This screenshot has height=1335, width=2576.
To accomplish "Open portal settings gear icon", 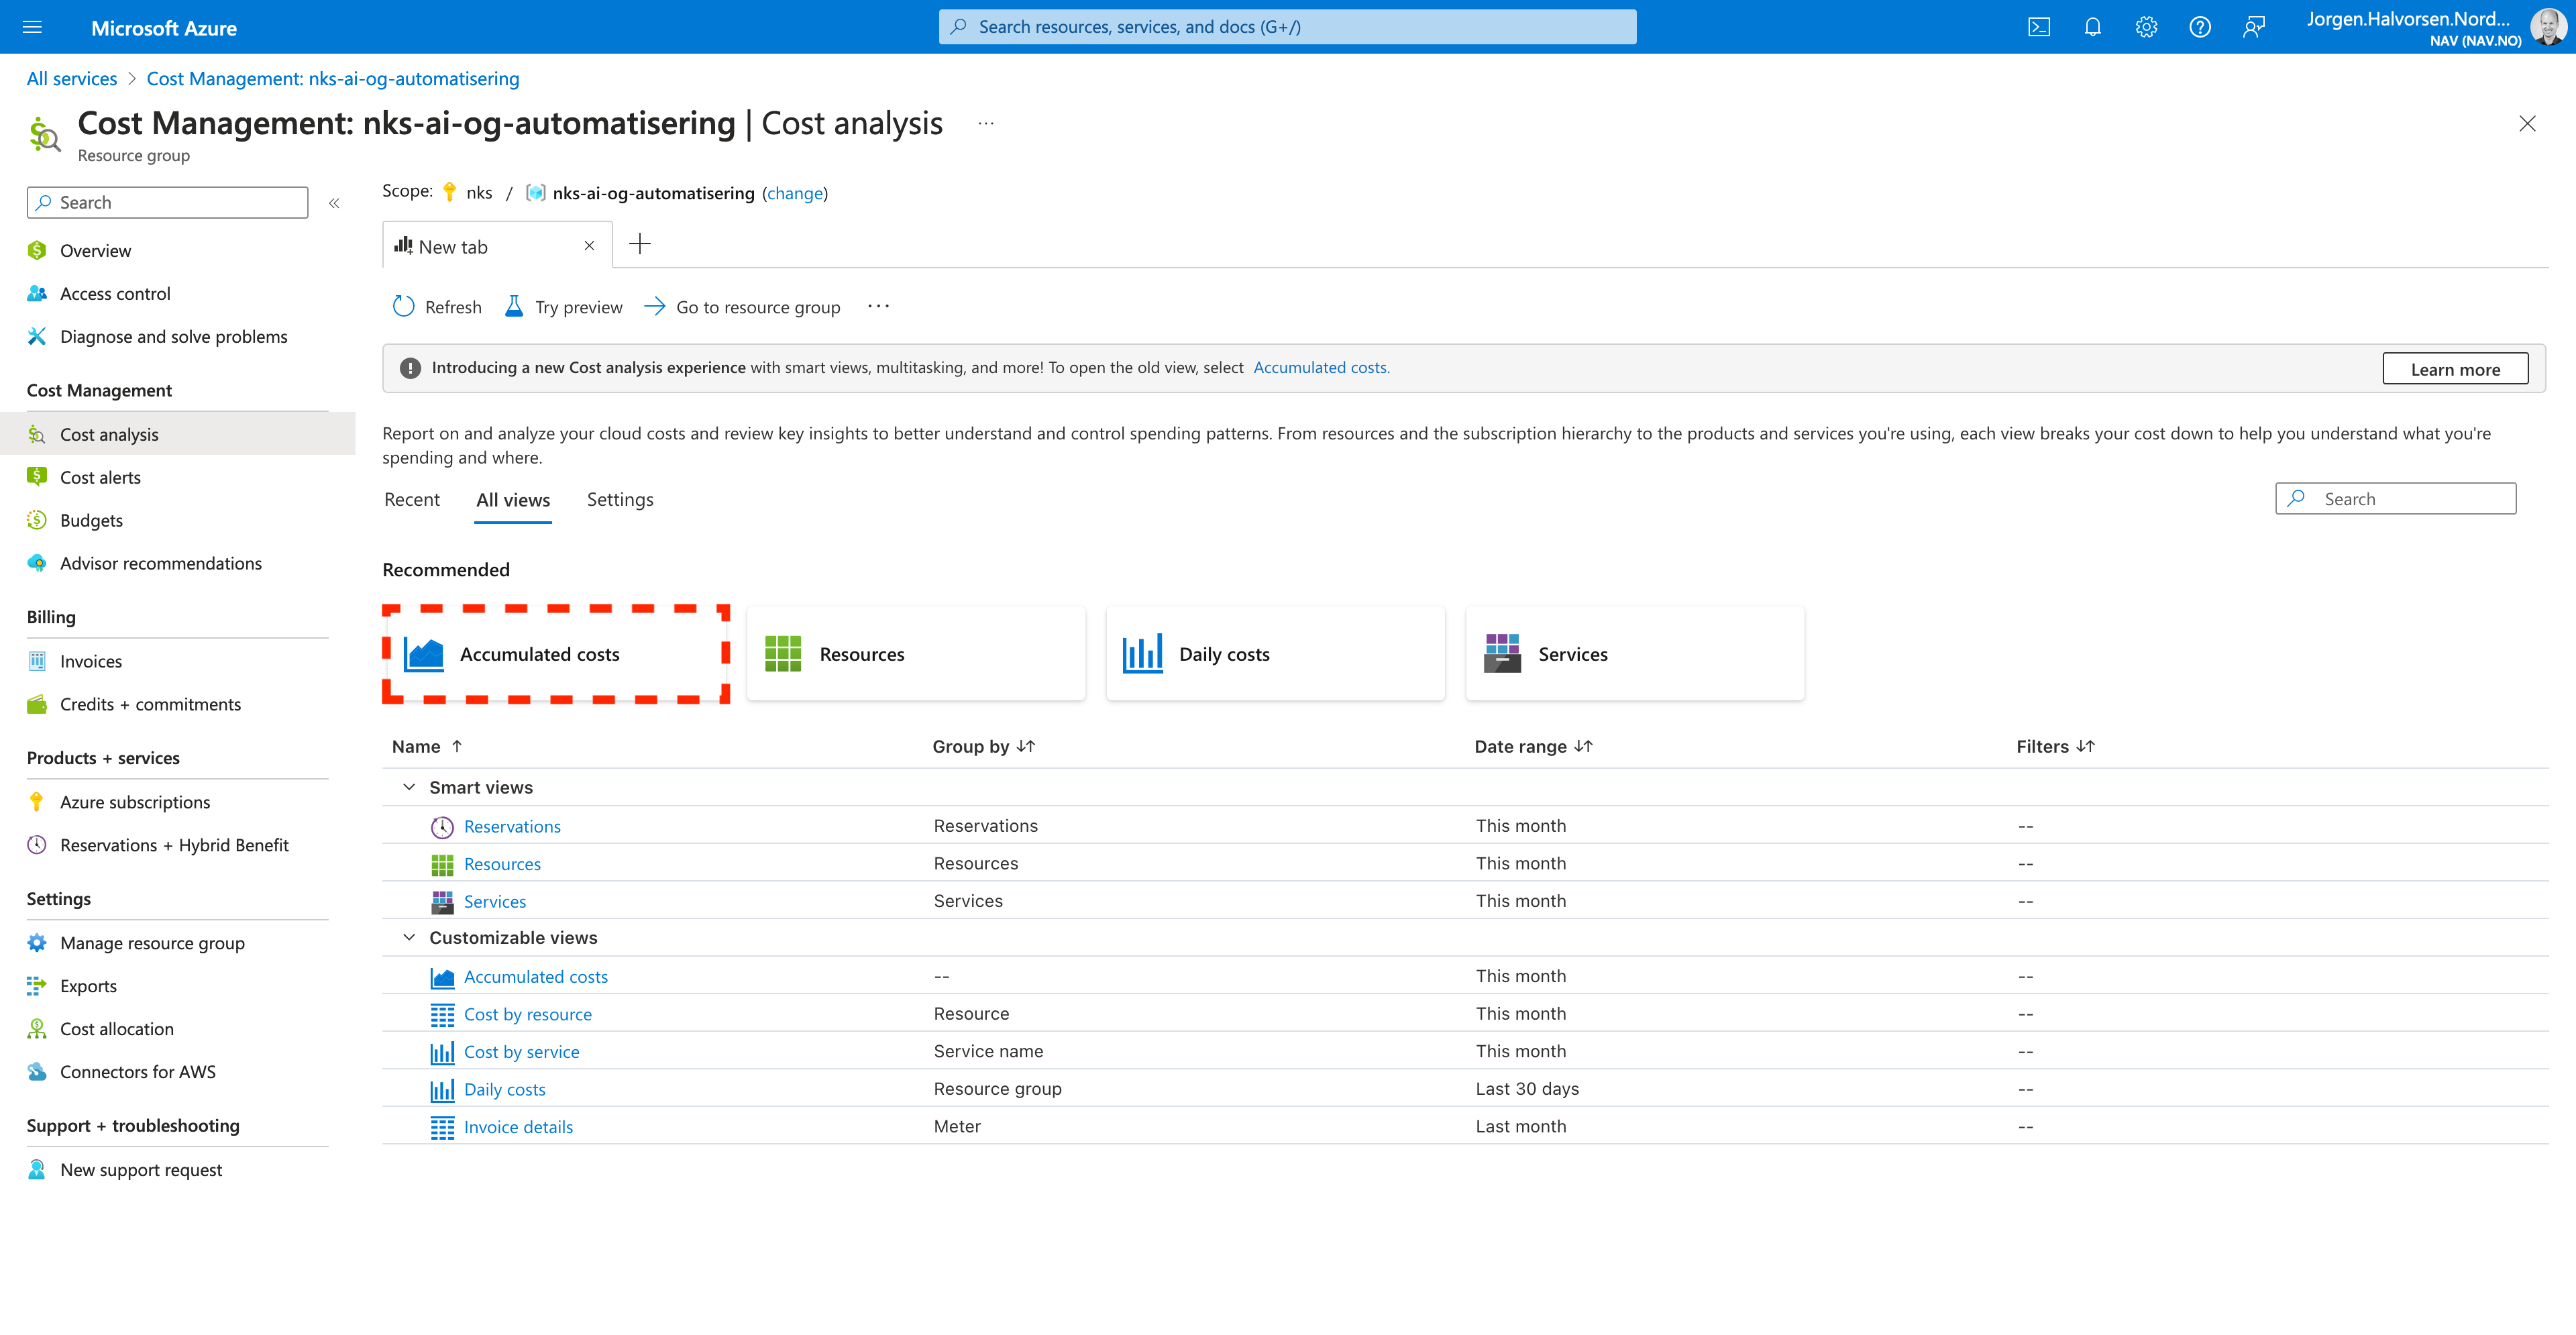I will click(x=2146, y=27).
